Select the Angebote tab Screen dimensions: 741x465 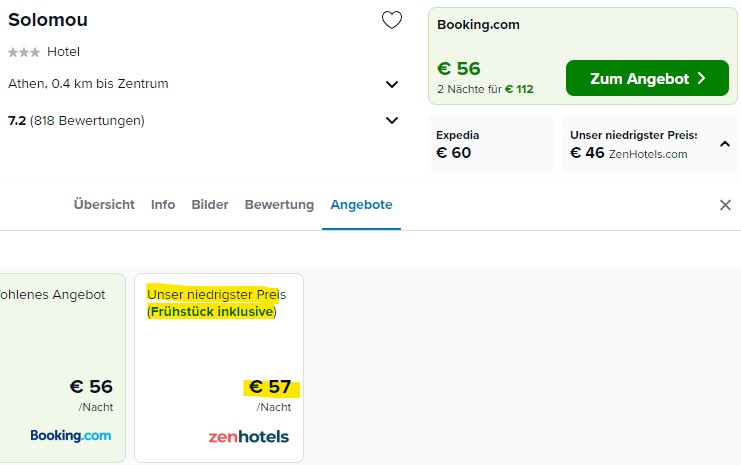pos(361,205)
